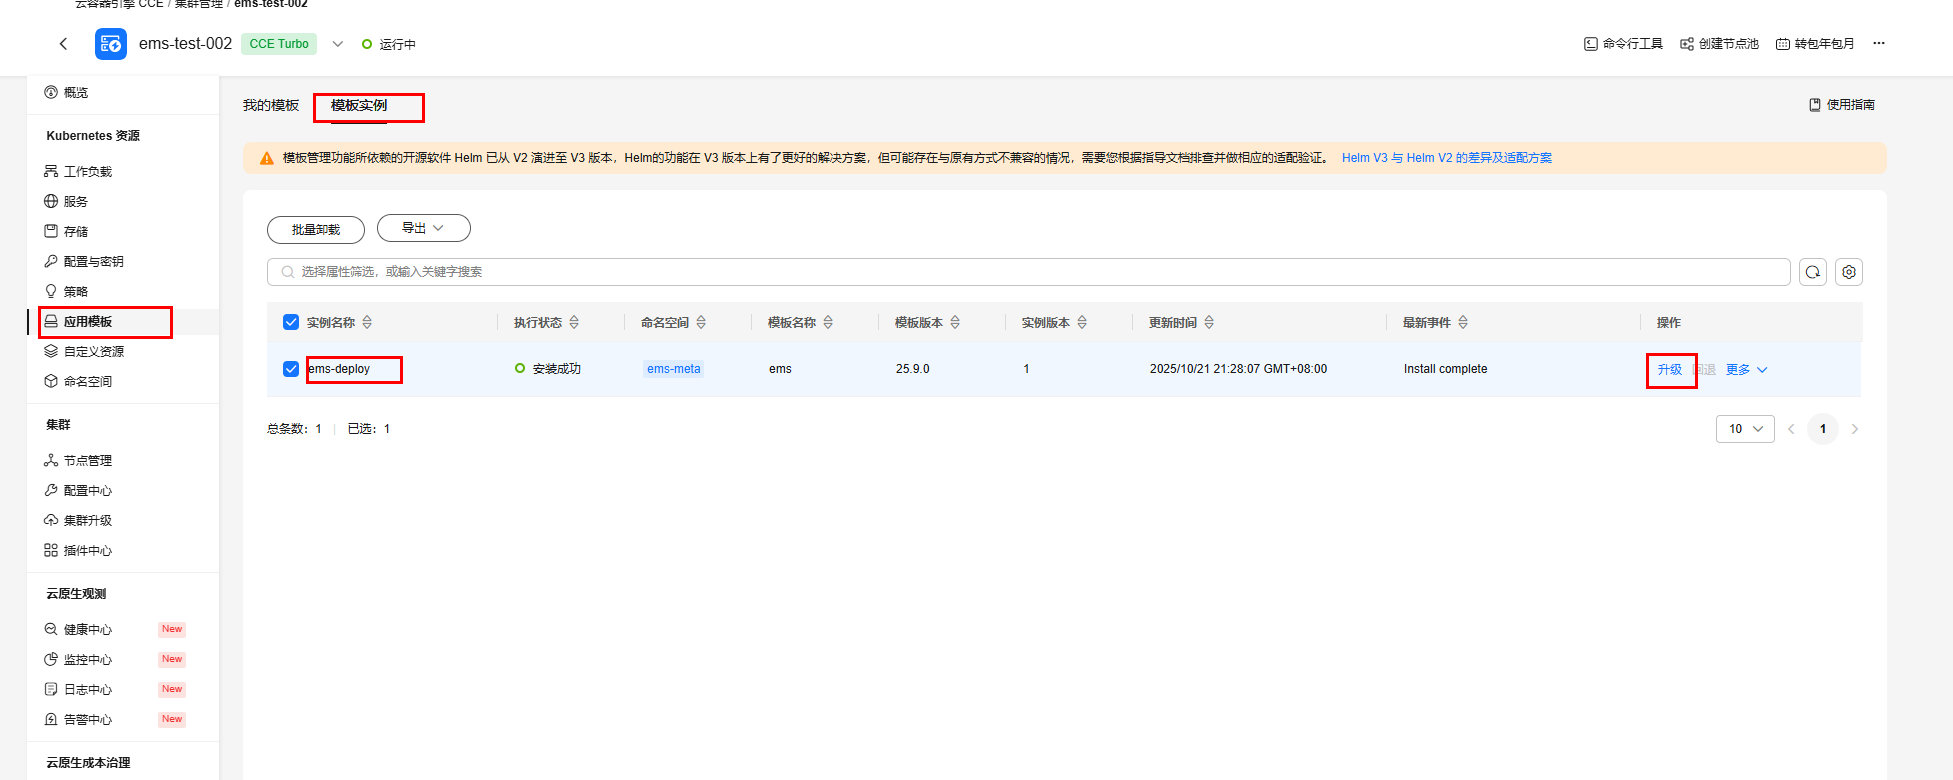Screen dimensions: 1953x780
Task: Click the filter search input field
Action: point(1030,272)
